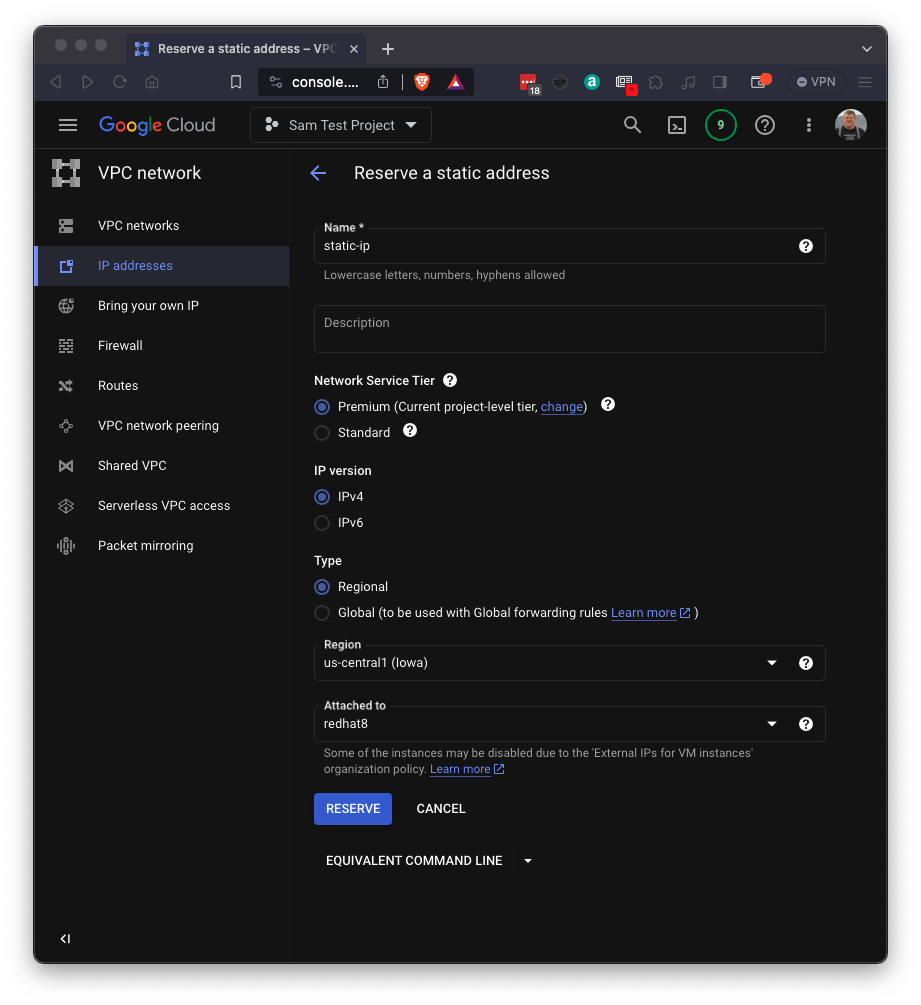Screen dimensions: 921x1005
Task: Select the Reserve a static address browser tab
Action: (246, 49)
